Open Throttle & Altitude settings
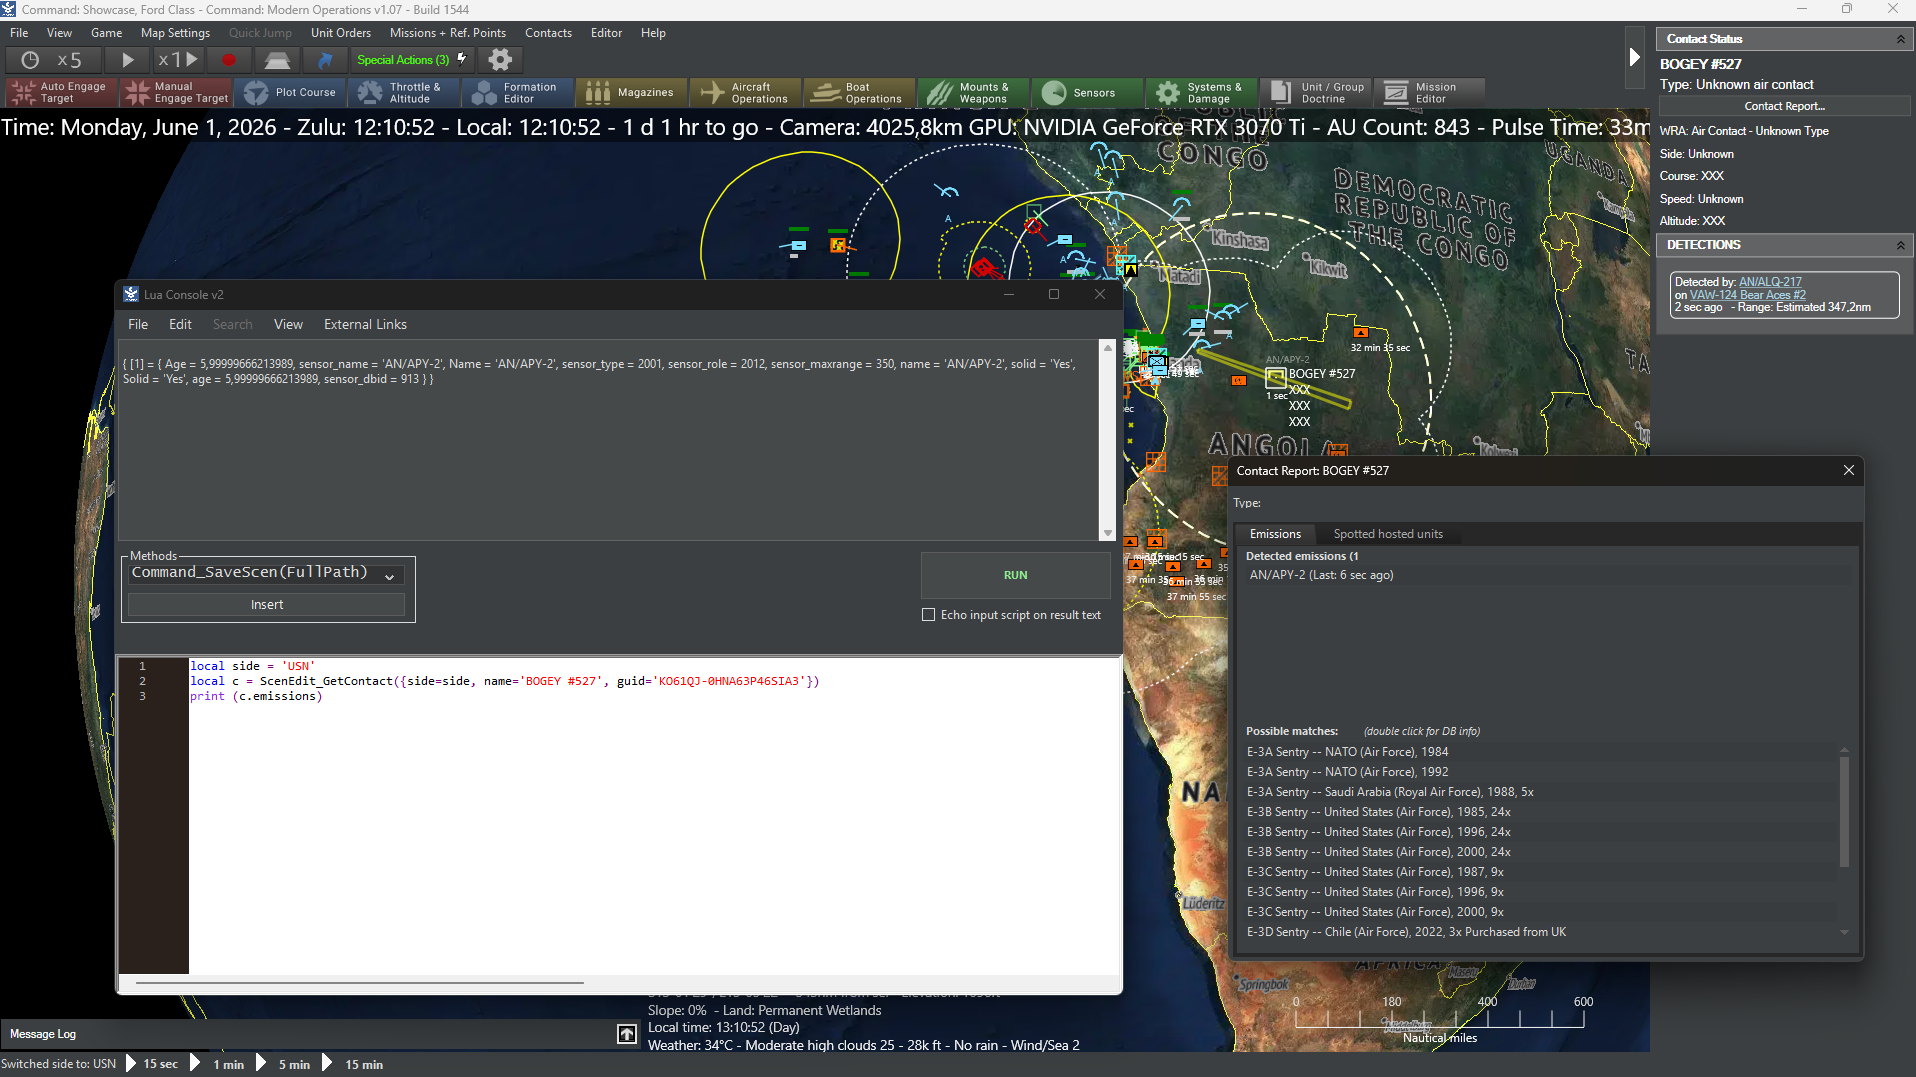Image resolution: width=1916 pixels, height=1077 pixels. click(404, 93)
